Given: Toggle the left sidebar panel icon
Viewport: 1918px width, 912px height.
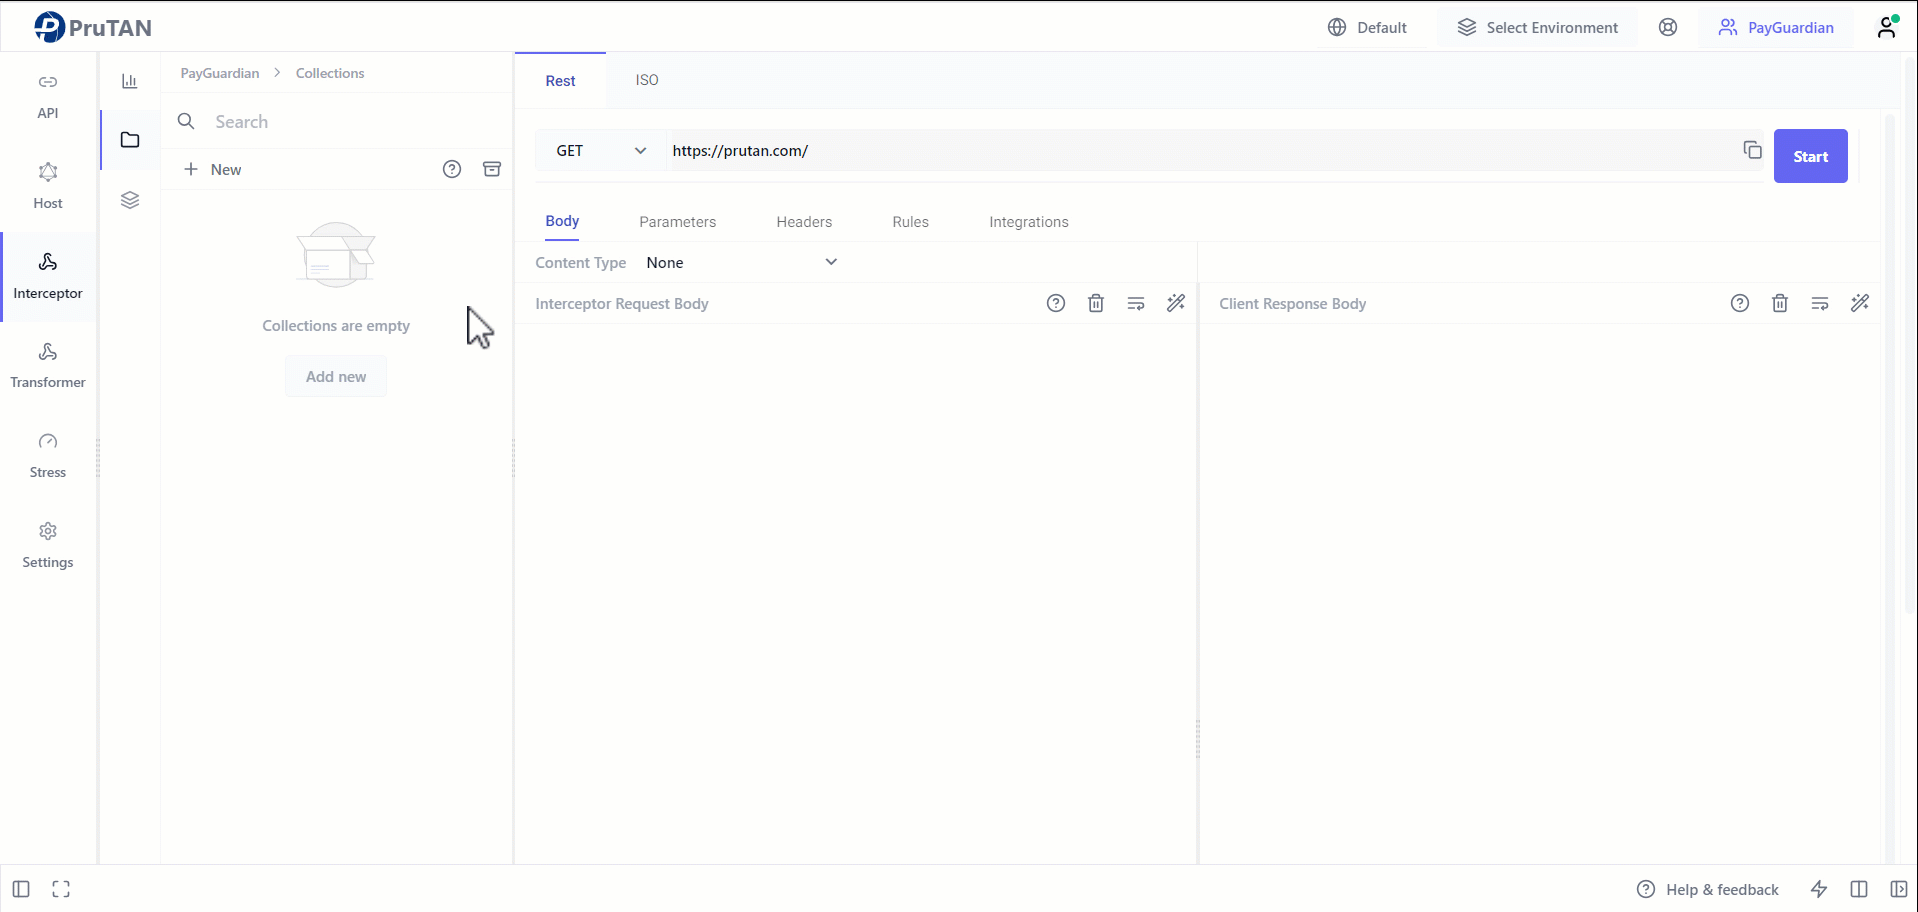Looking at the screenshot, I should pyautogui.click(x=21, y=889).
